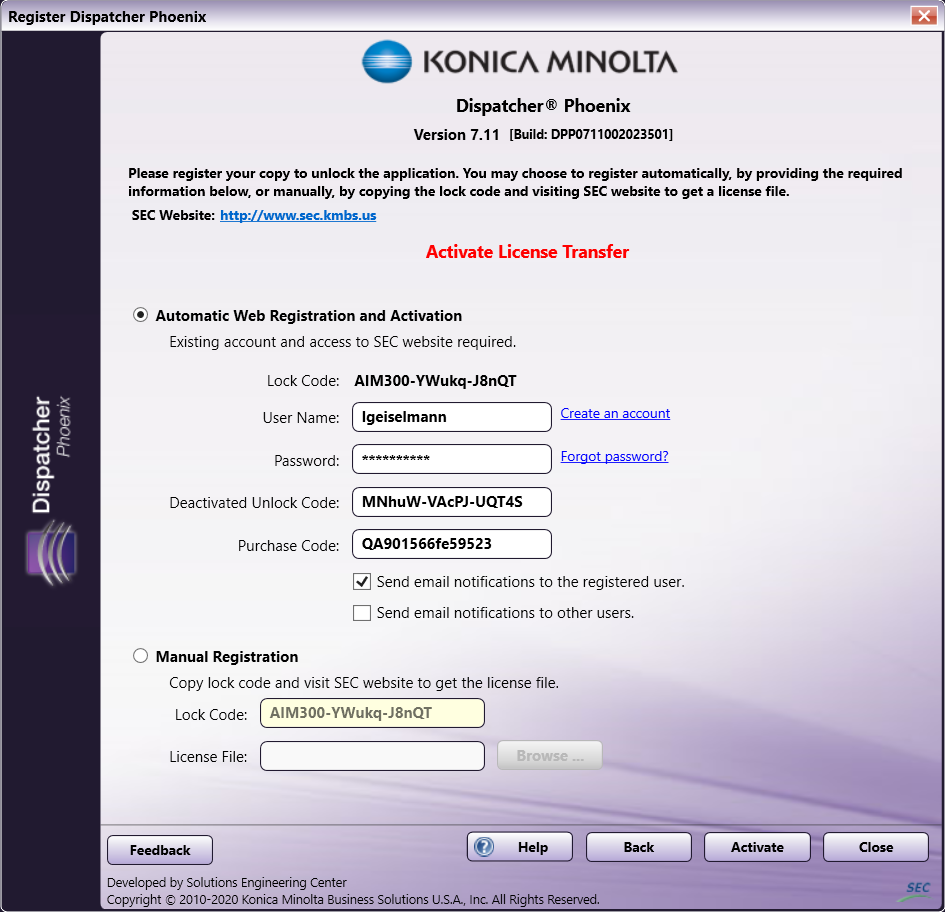The height and width of the screenshot is (912, 945).
Task: Click the SEC logo in bottom corner
Action: point(917,891)
